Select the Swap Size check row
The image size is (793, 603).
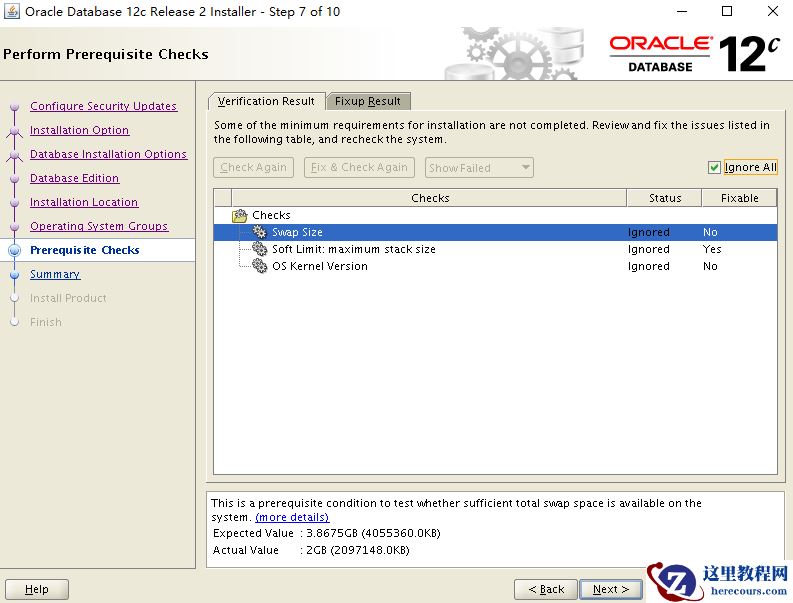(x=495, y=232)
